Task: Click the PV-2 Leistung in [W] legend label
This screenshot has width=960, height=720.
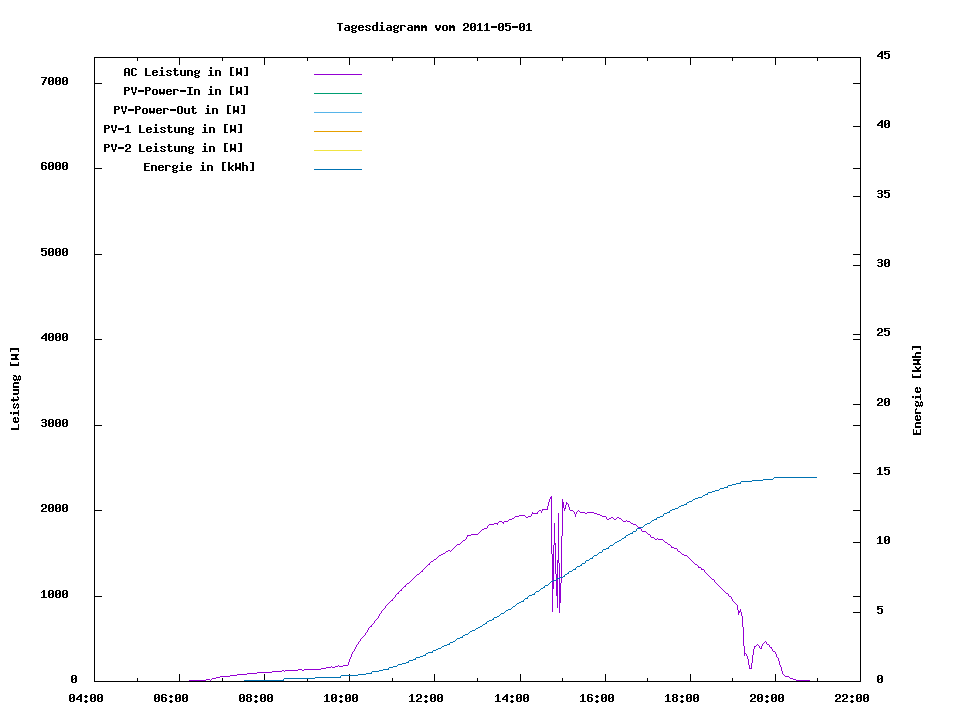Action: coord(173,148)
